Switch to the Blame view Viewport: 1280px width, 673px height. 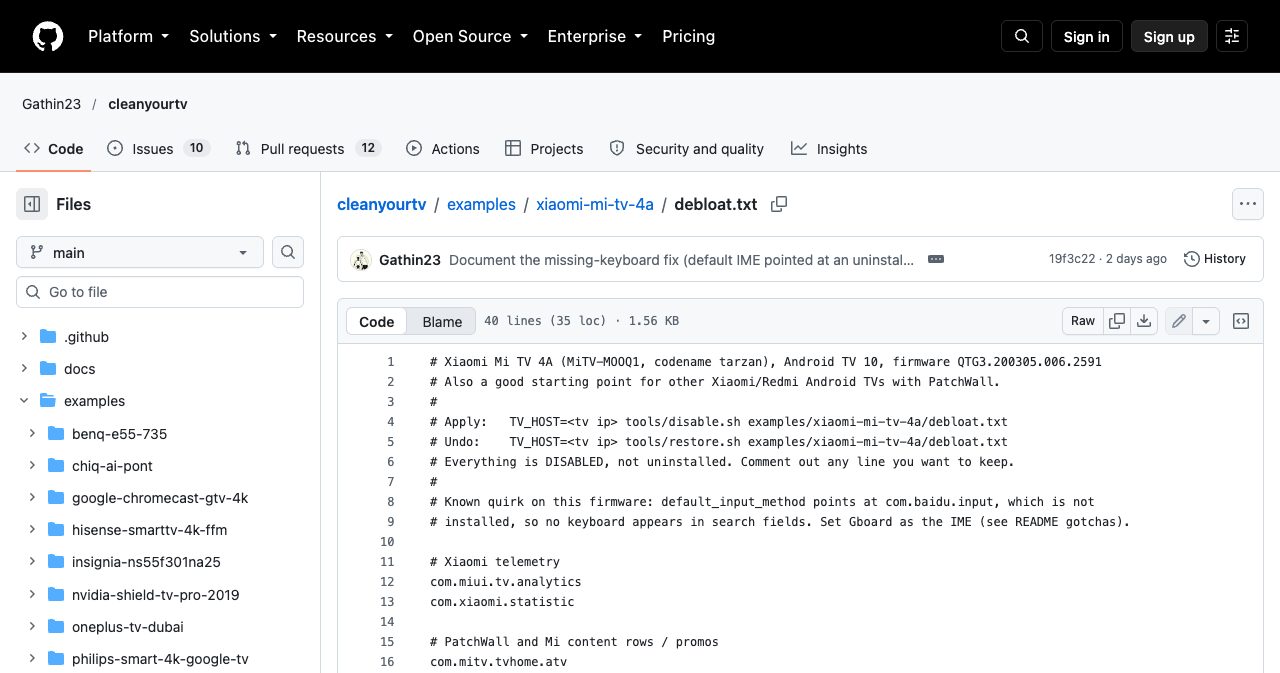[442, 321]
